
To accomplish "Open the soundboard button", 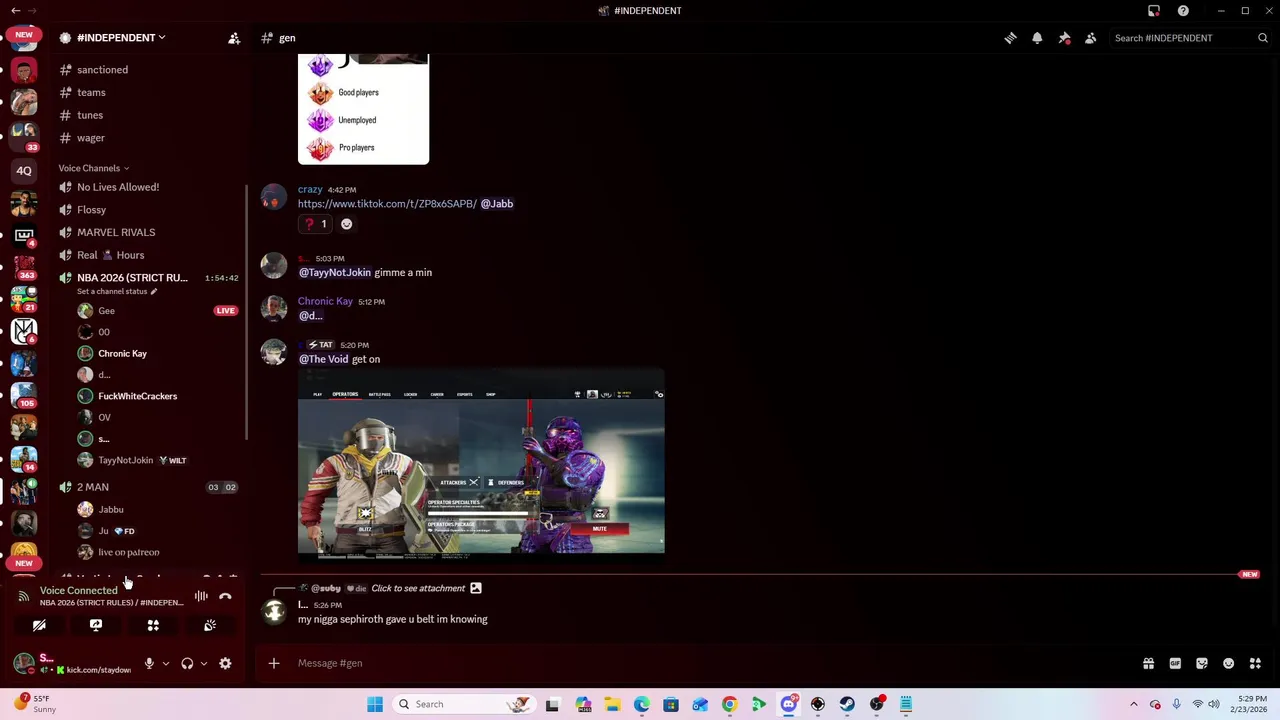I will click(210, 625).
